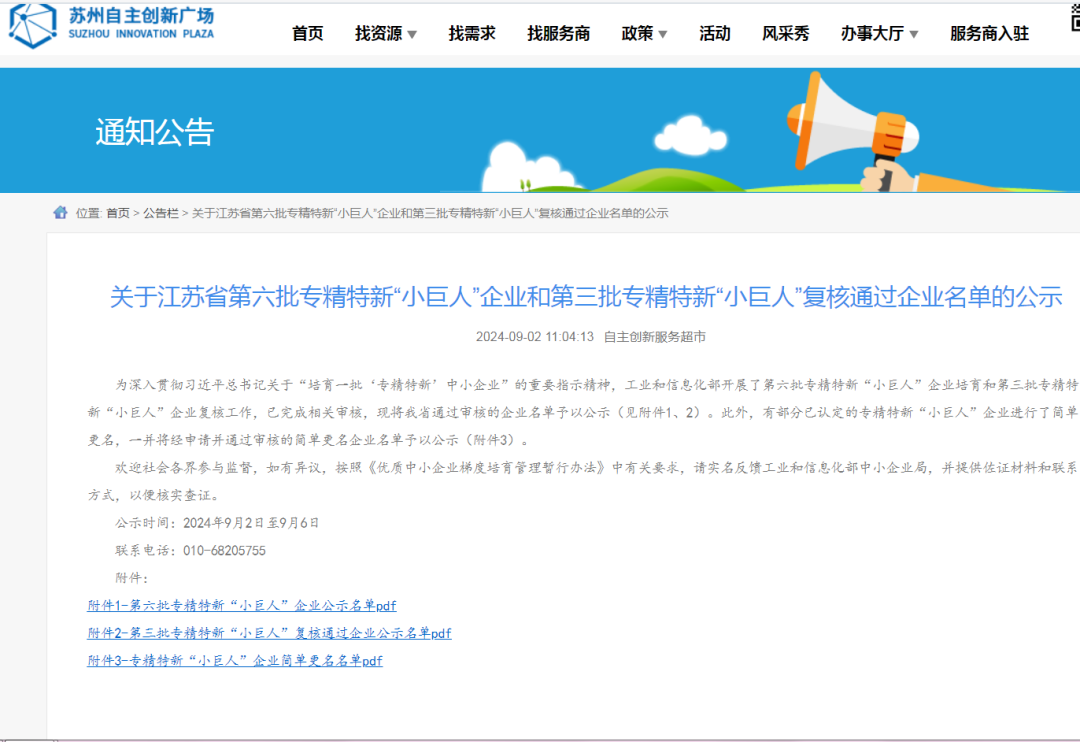Click the article title in the breadcrumb
The height and width of the screenshot is (742, 1080).
click(430, 213)
